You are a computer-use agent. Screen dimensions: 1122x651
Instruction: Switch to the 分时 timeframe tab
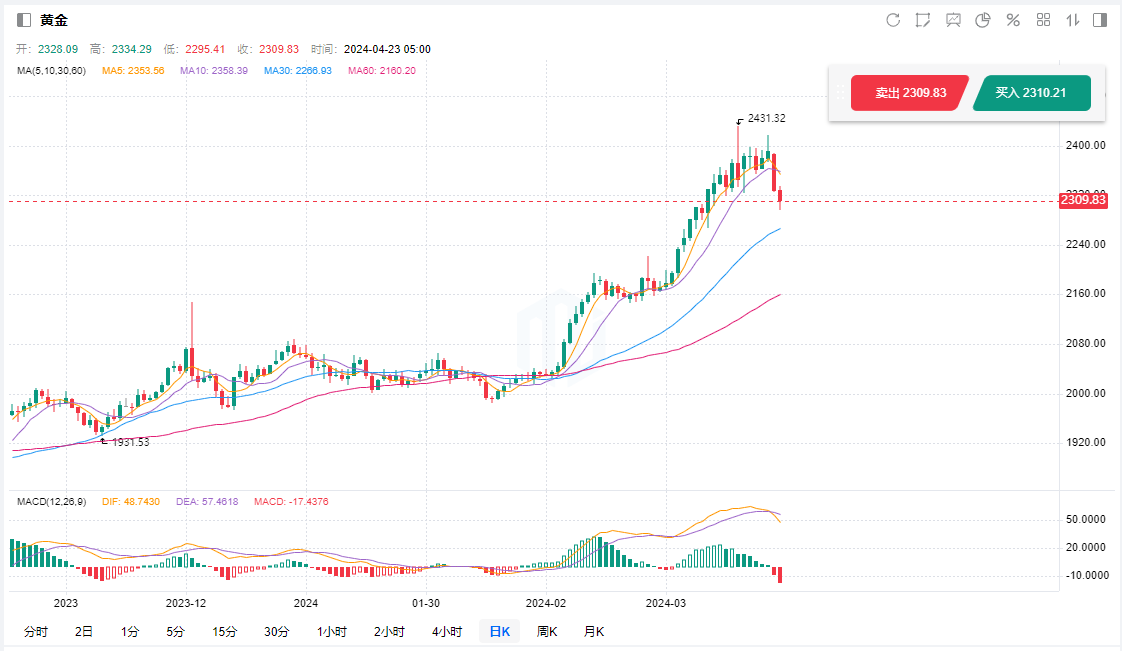(x=35, y=631)
